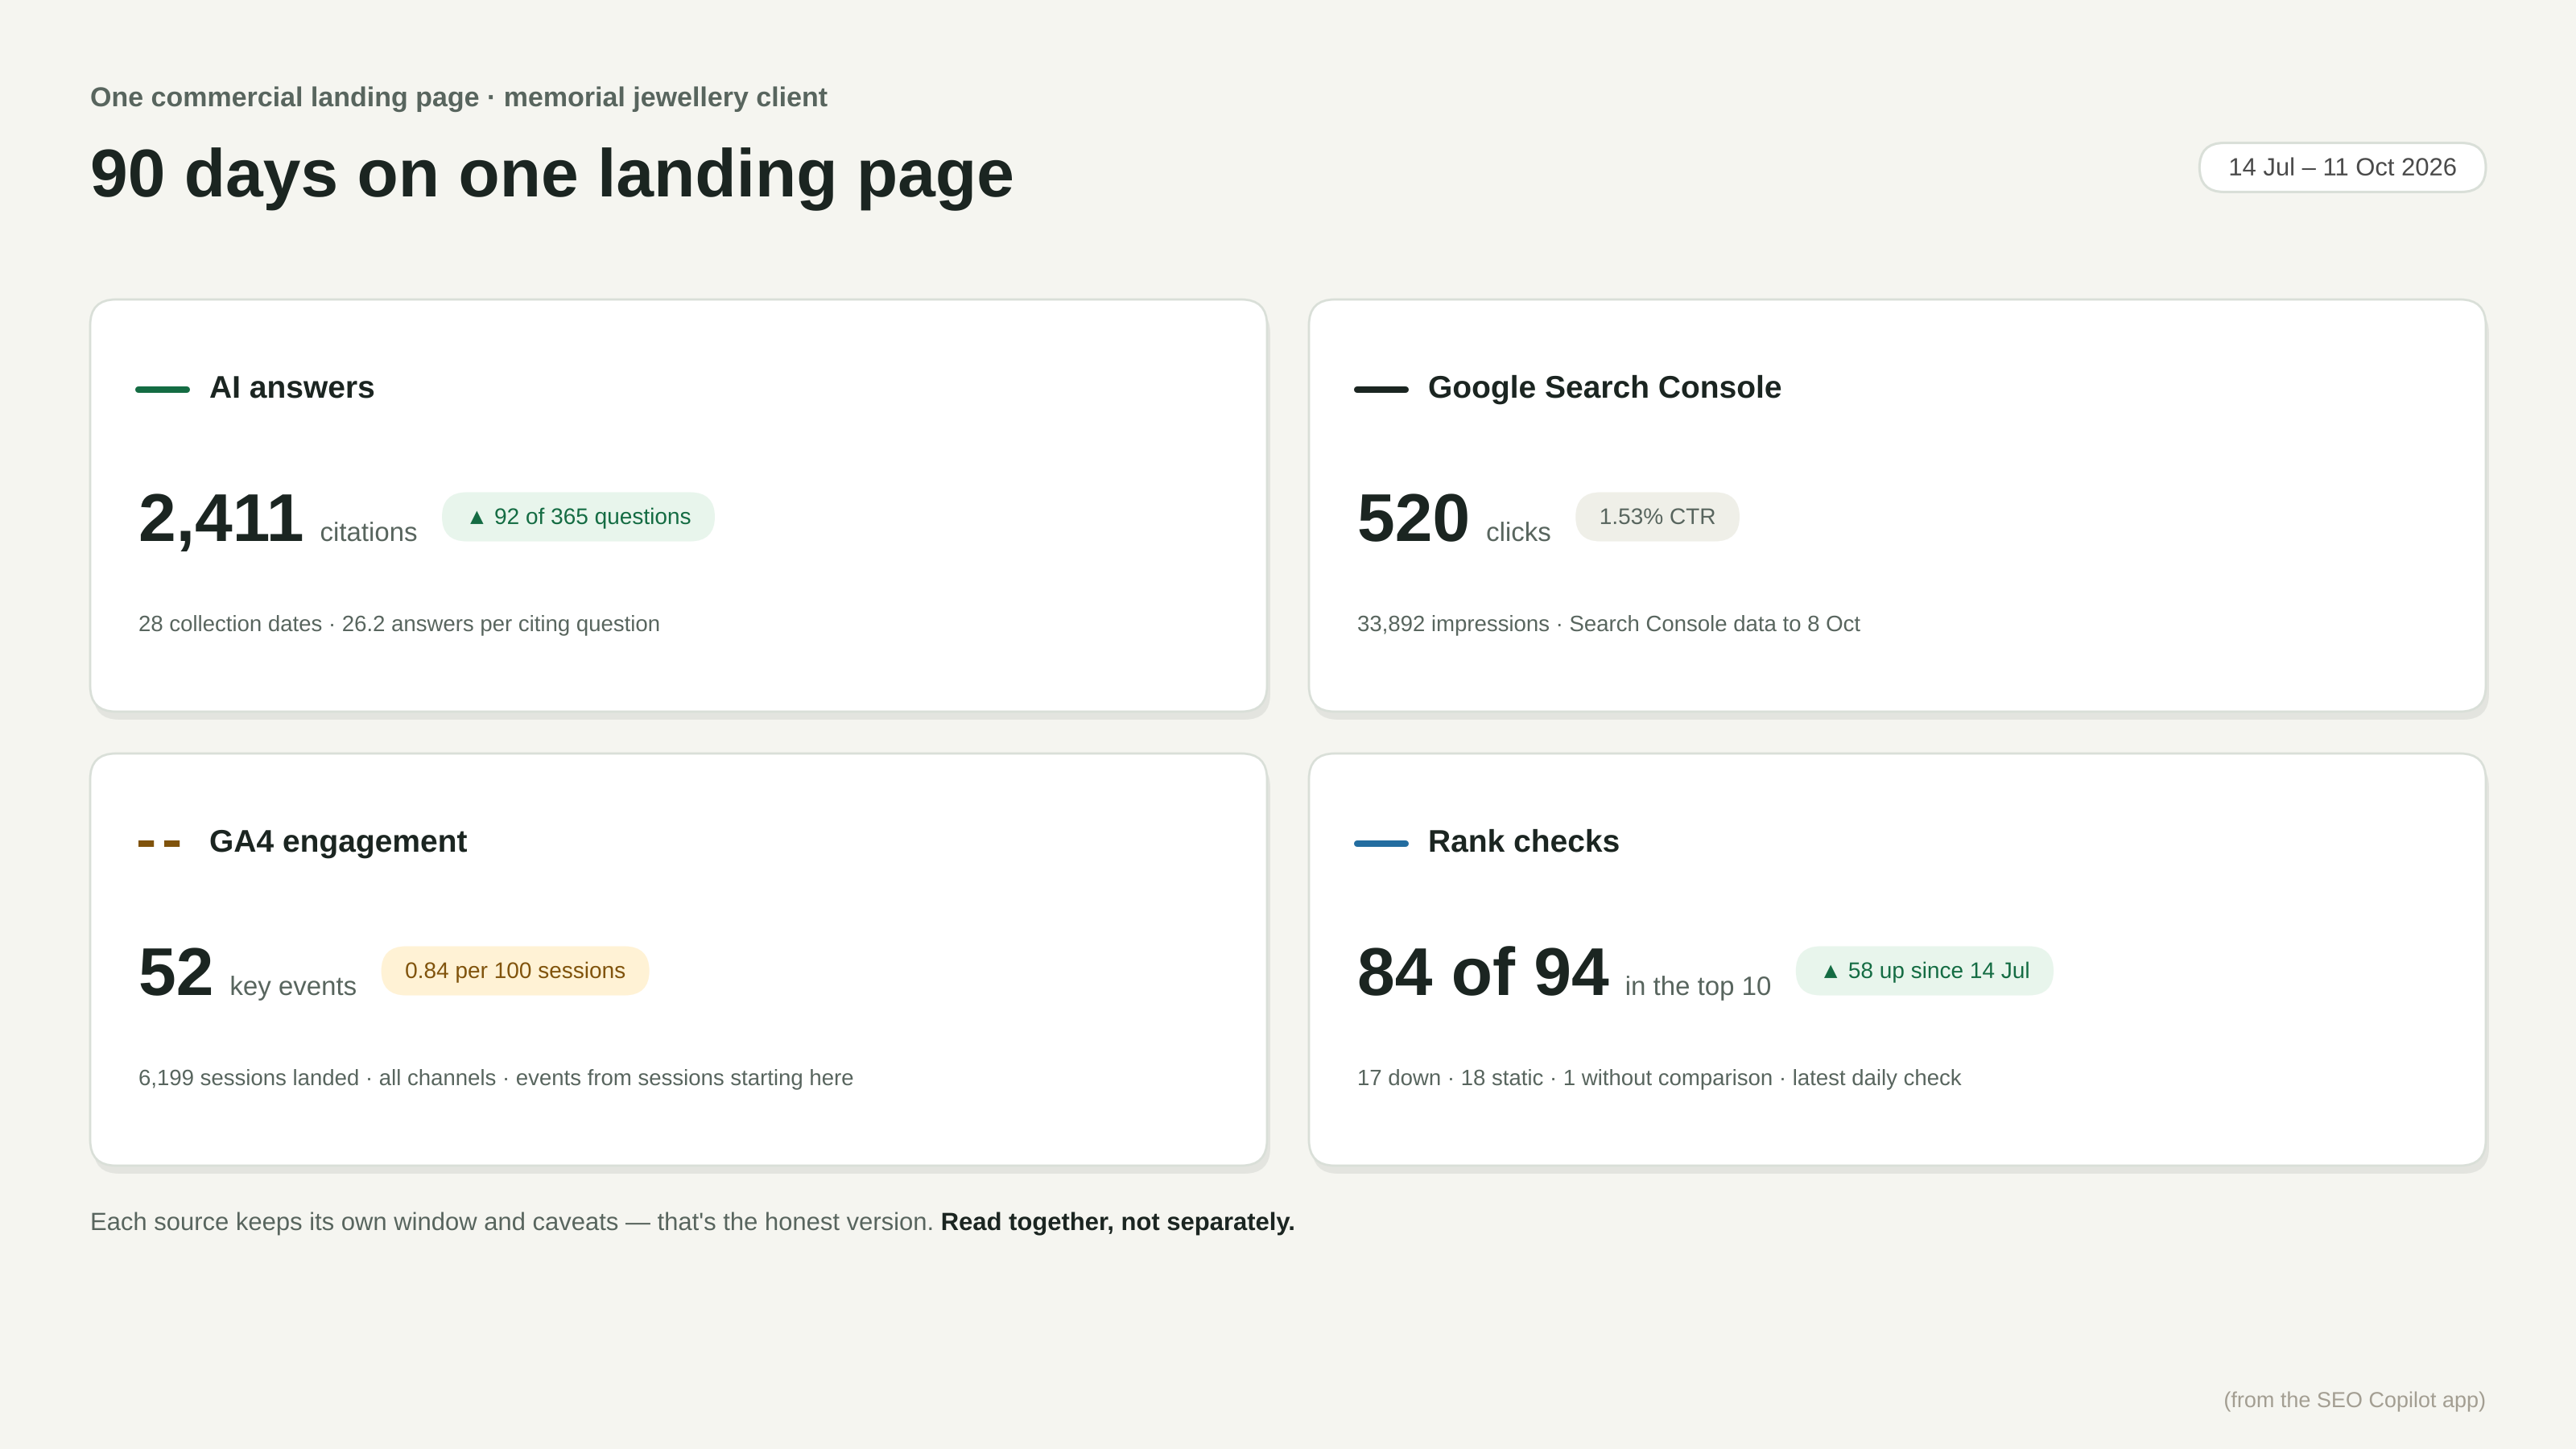The image size is (2576, 1449).
Task: Click the green up-triangle in the questions badge
Action: pyautogui.click(x=477, y=517)
